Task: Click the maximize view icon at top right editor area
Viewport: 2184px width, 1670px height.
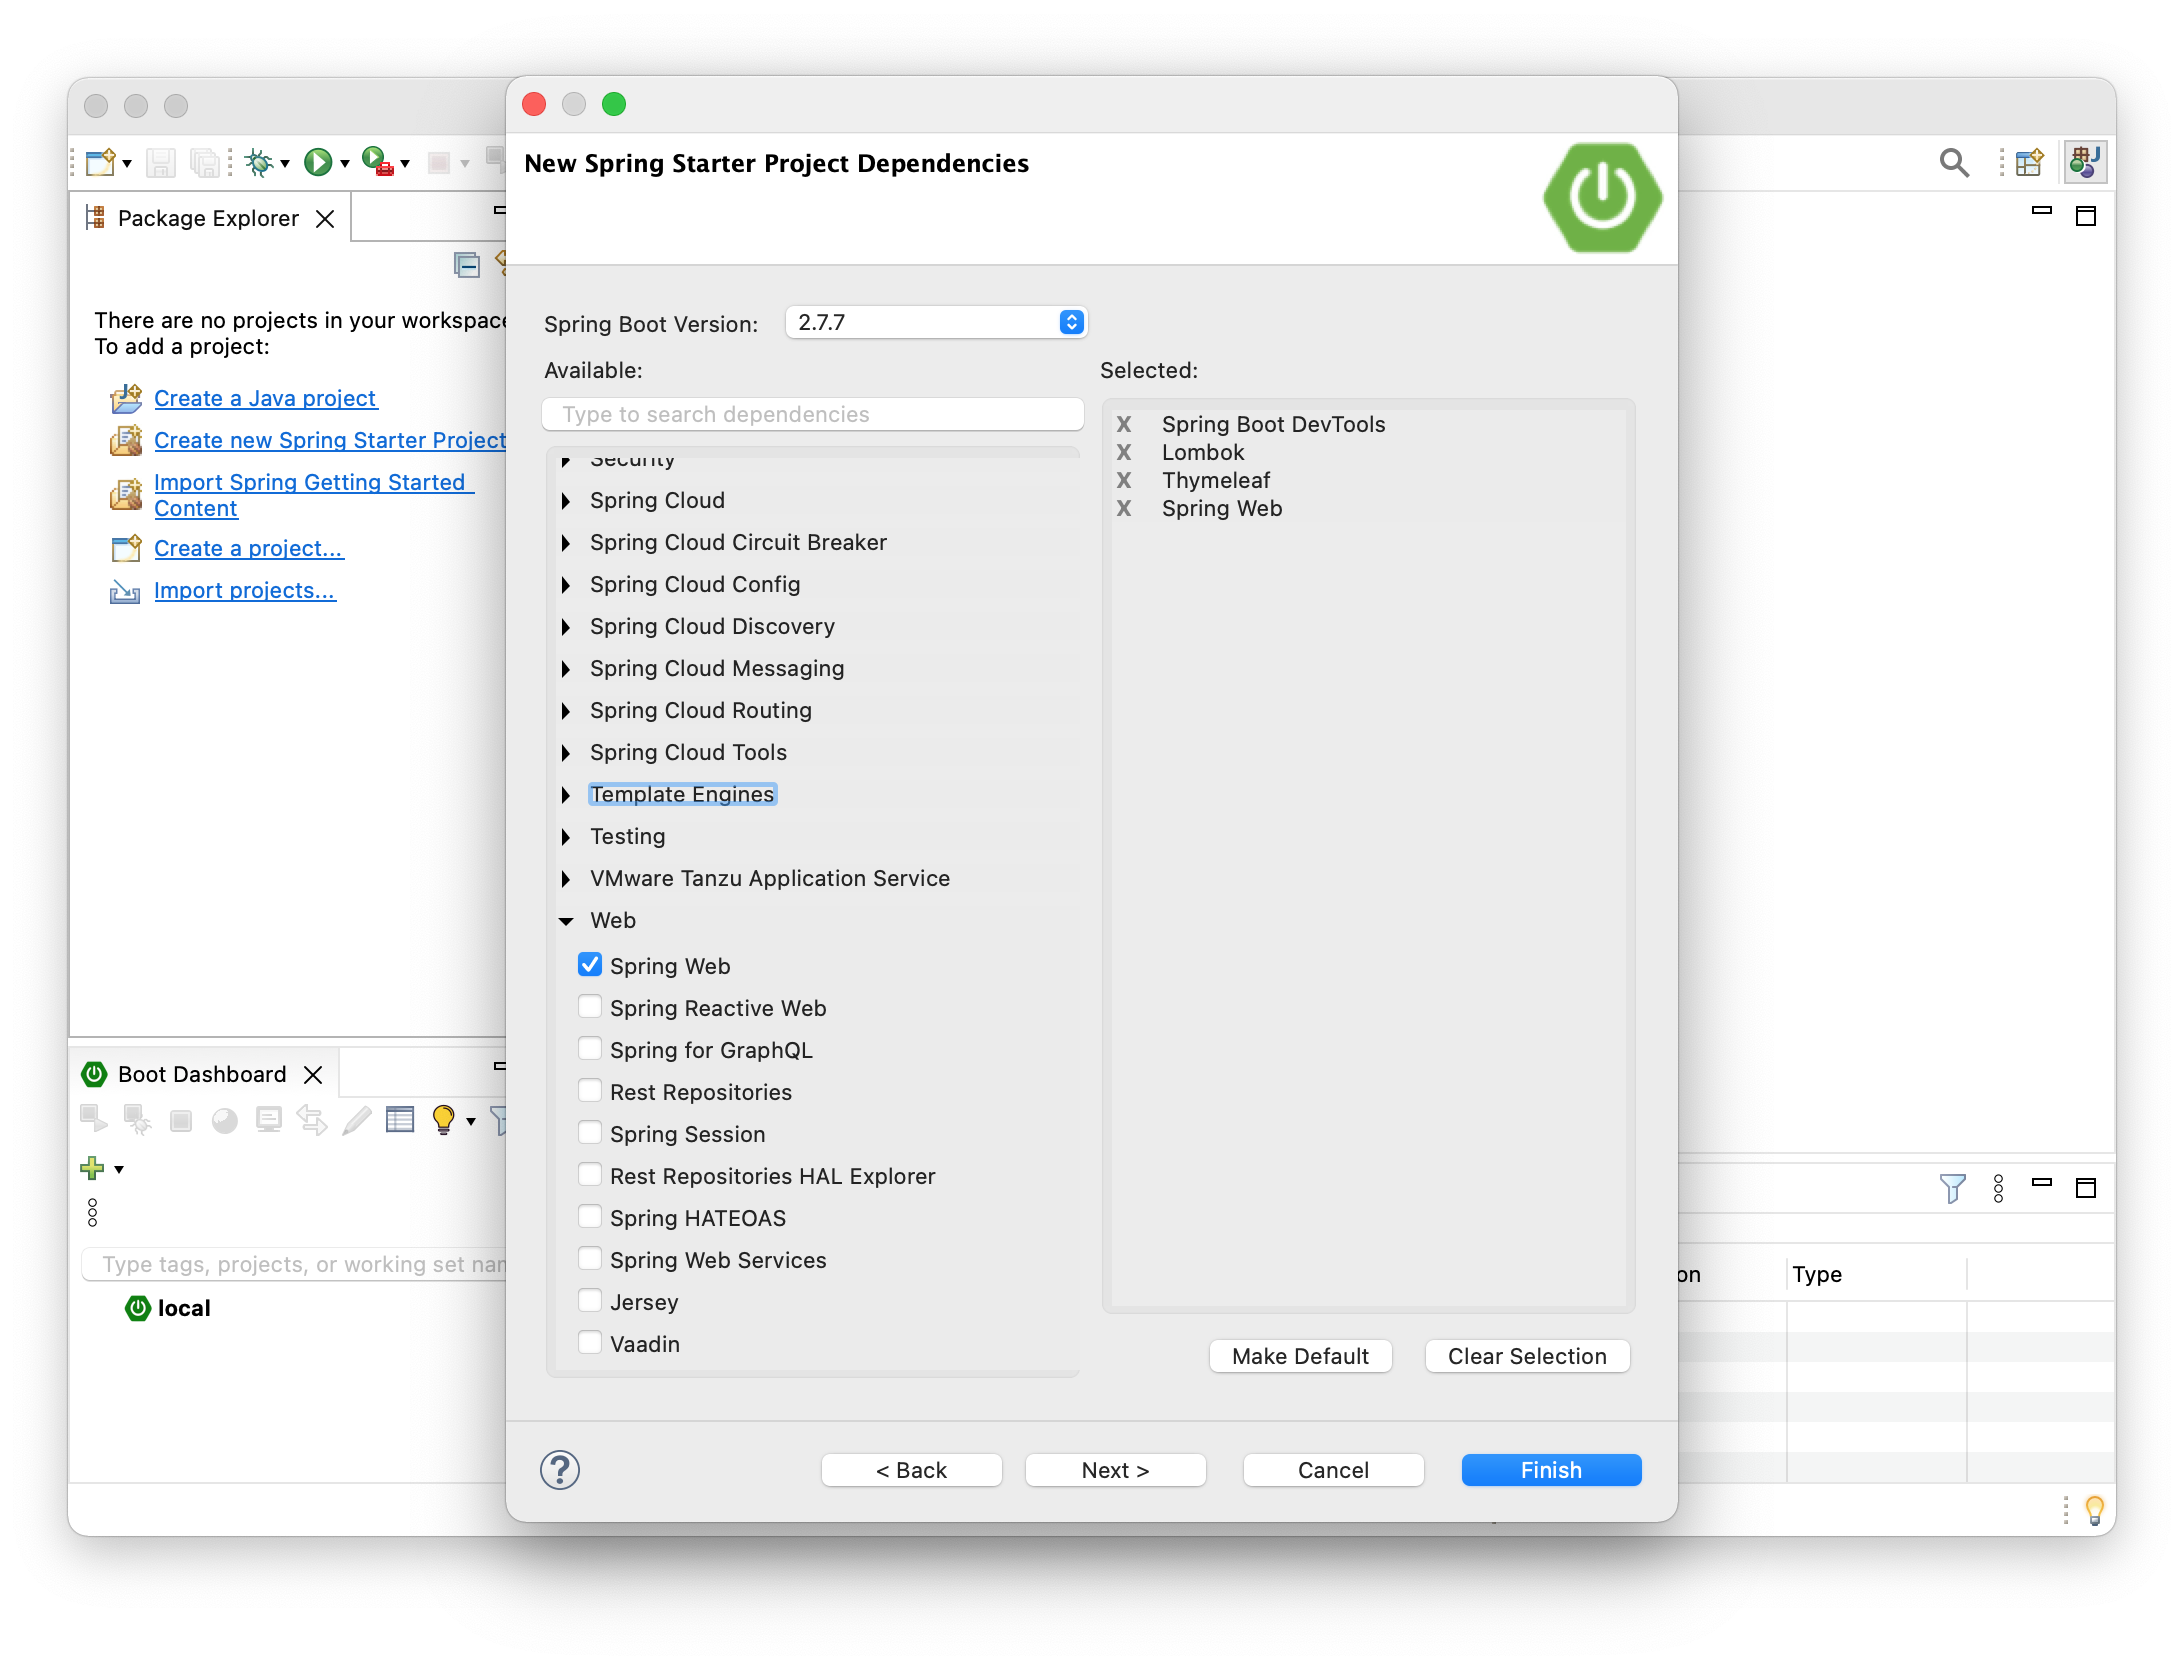Action: pyautogui.click(x=2086, y=216)
